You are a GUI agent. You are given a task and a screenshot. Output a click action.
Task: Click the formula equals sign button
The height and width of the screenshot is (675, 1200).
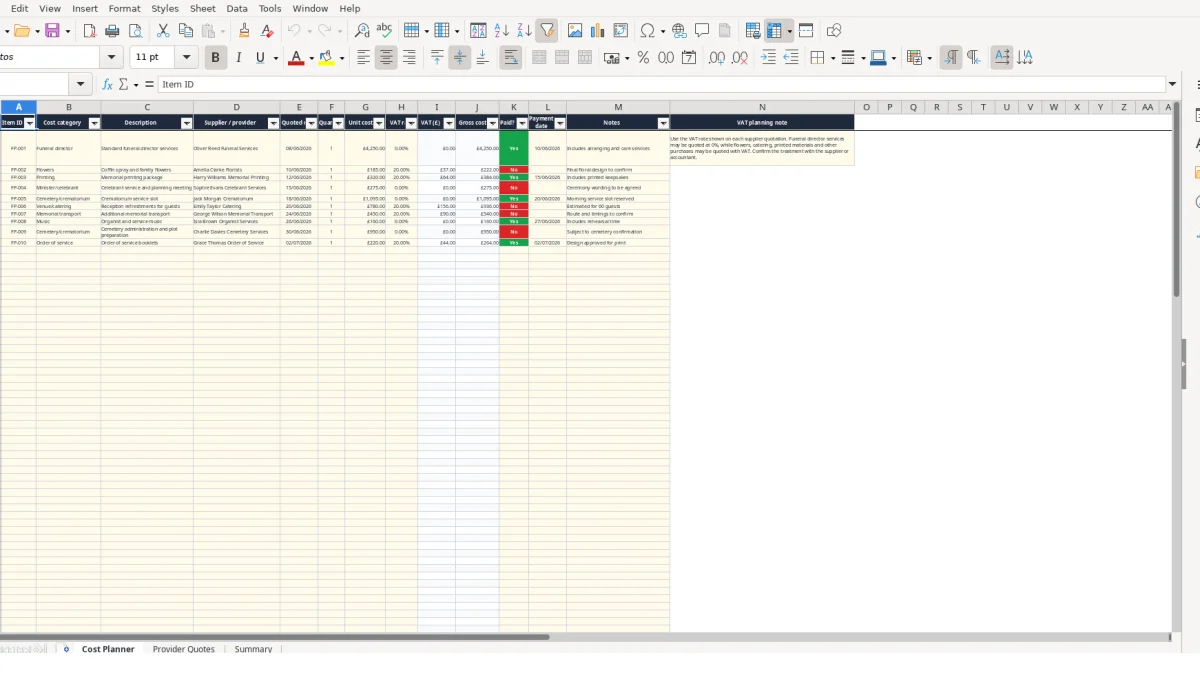click(x=149, y=84)
